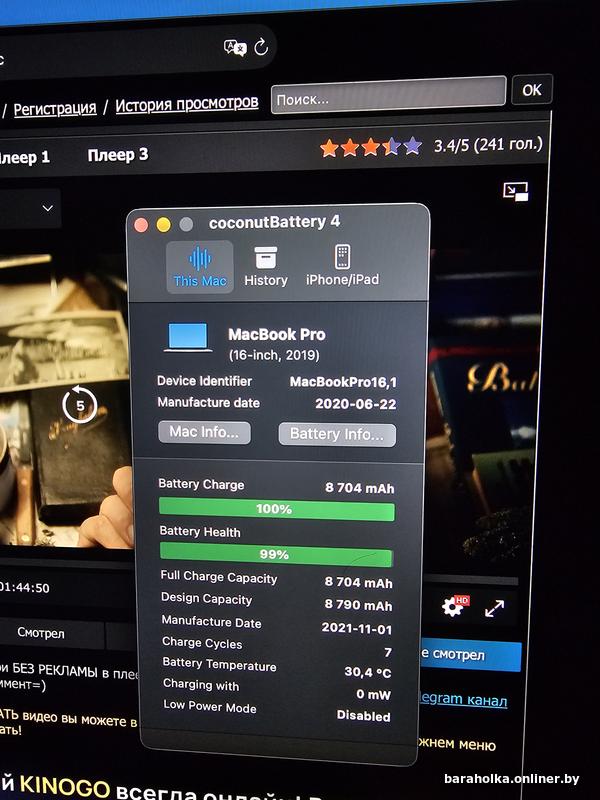
Task: Select the Плеер 1 tab
Action: coord(24,157)
